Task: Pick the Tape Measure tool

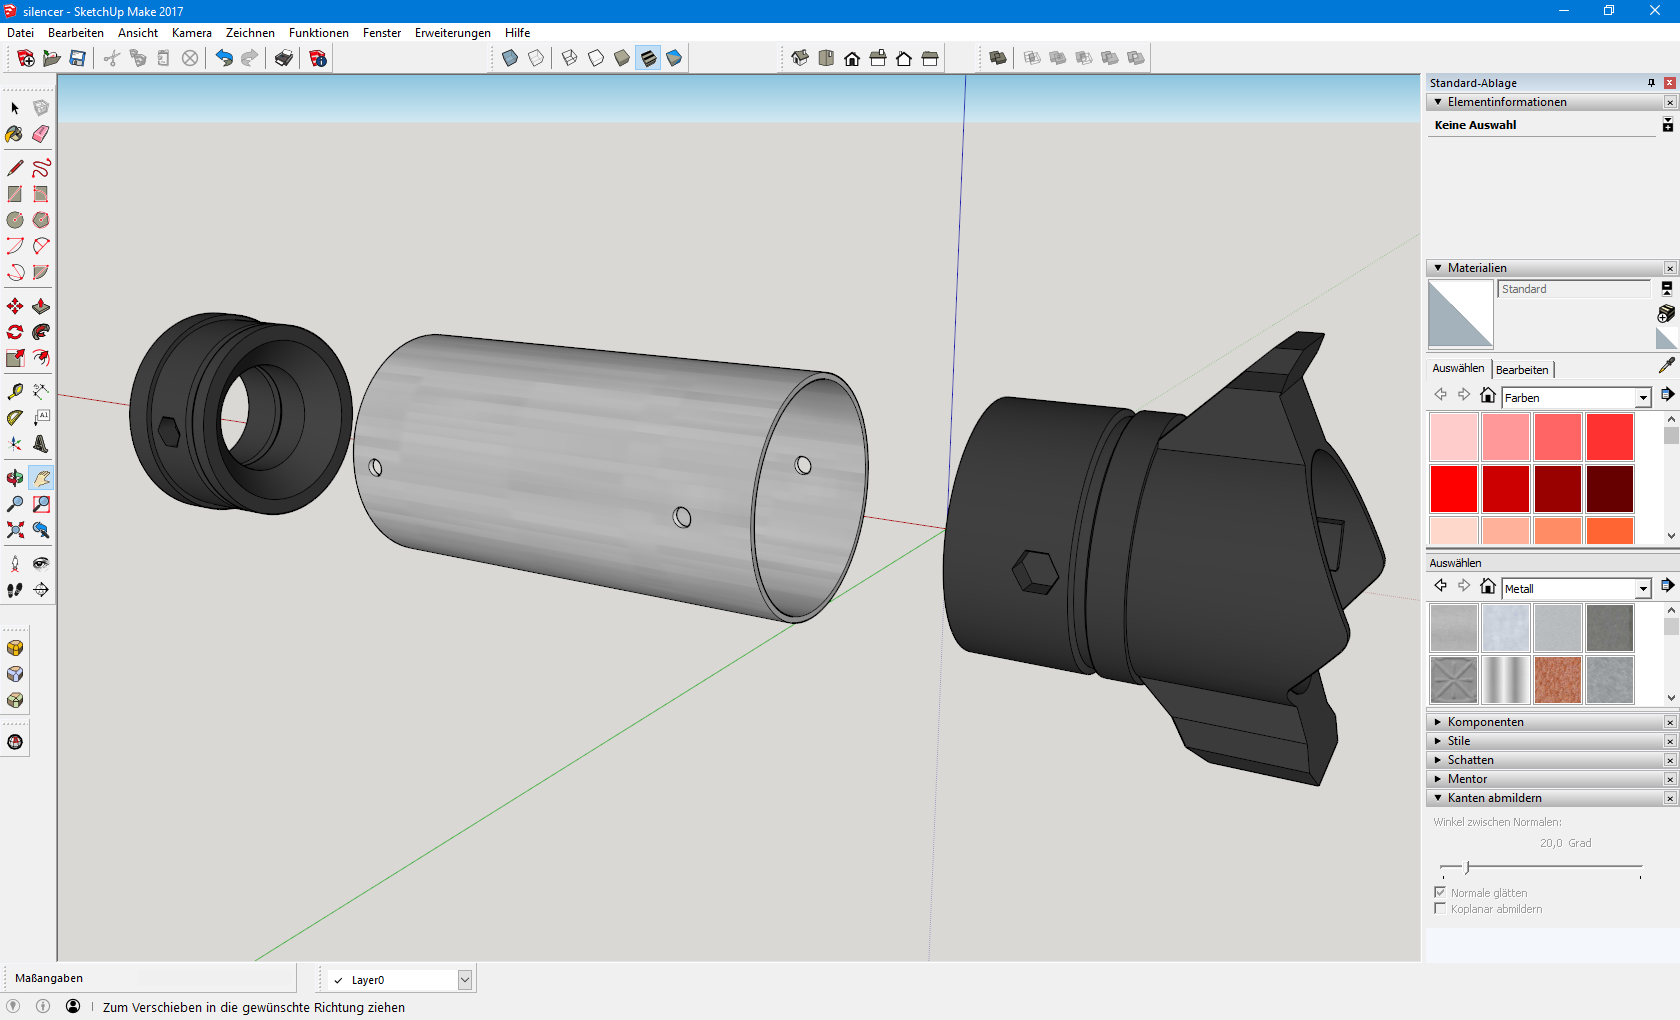Action: (x=15, y=391)
